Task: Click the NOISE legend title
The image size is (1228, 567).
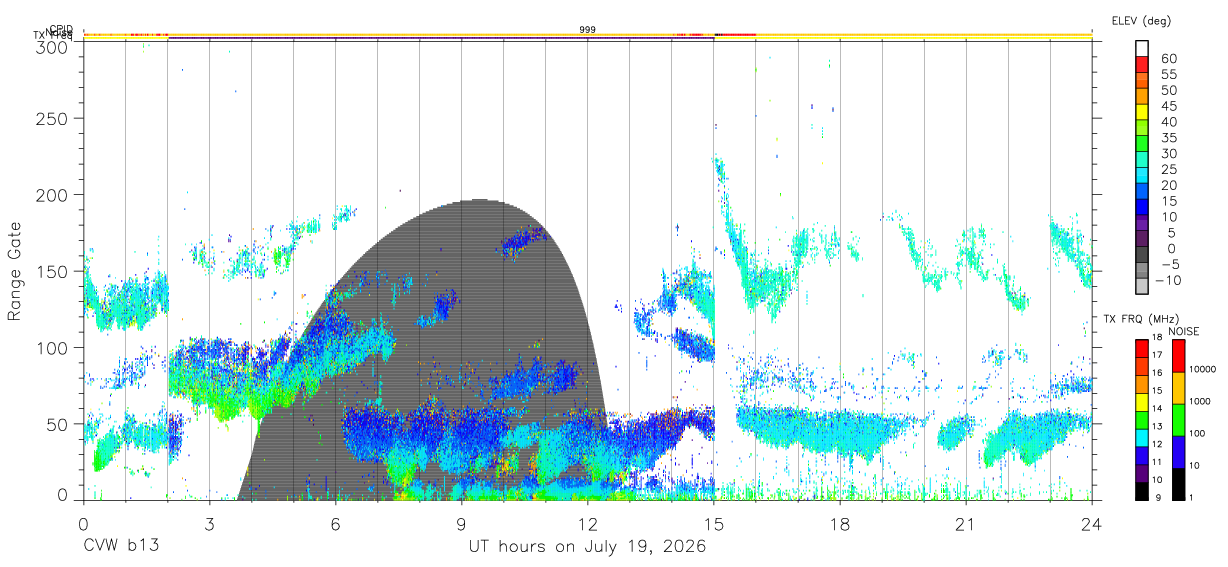Action: (x=1184, y=331)
